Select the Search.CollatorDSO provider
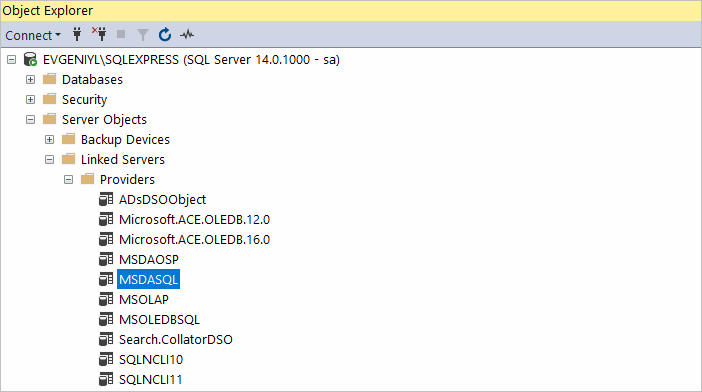Screen dimensions: 702x392 (176, 340)
